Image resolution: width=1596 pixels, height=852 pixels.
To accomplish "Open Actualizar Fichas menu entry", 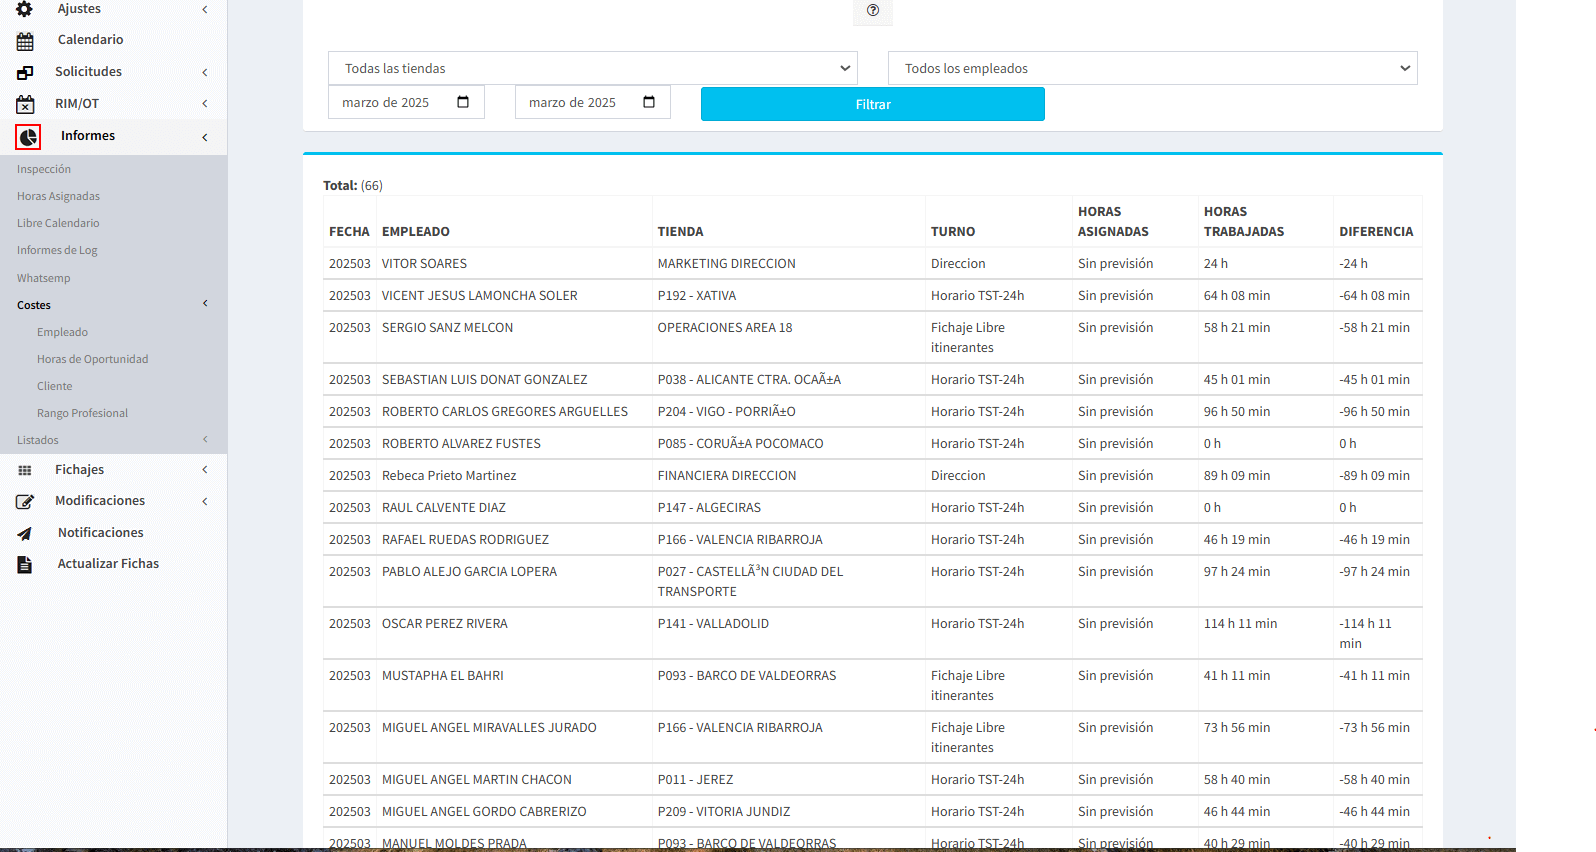I will (108, 564).
